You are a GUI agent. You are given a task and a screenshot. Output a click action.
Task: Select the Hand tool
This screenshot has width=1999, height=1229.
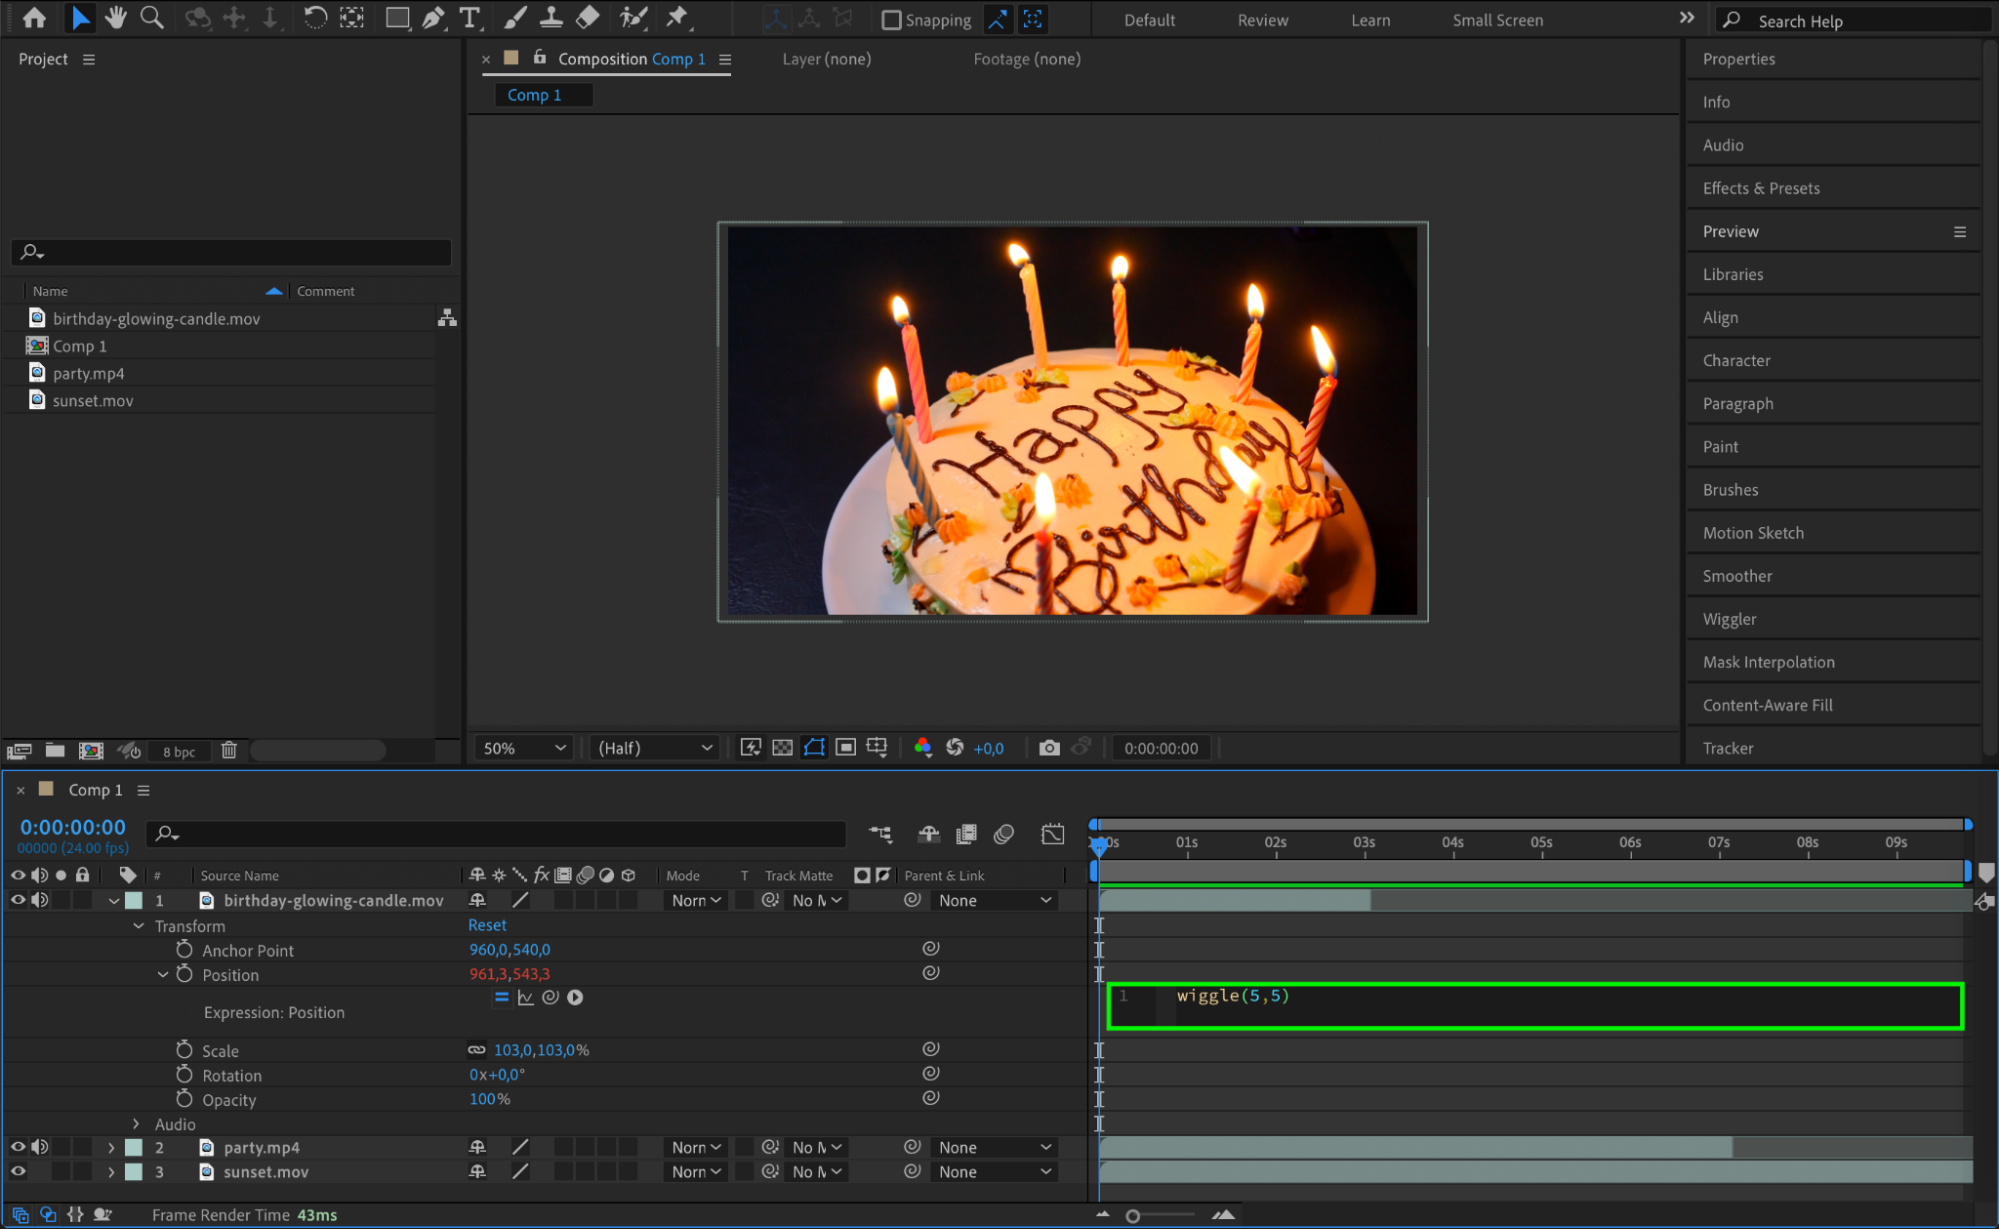pyautogui.click(x=116, y=17)
